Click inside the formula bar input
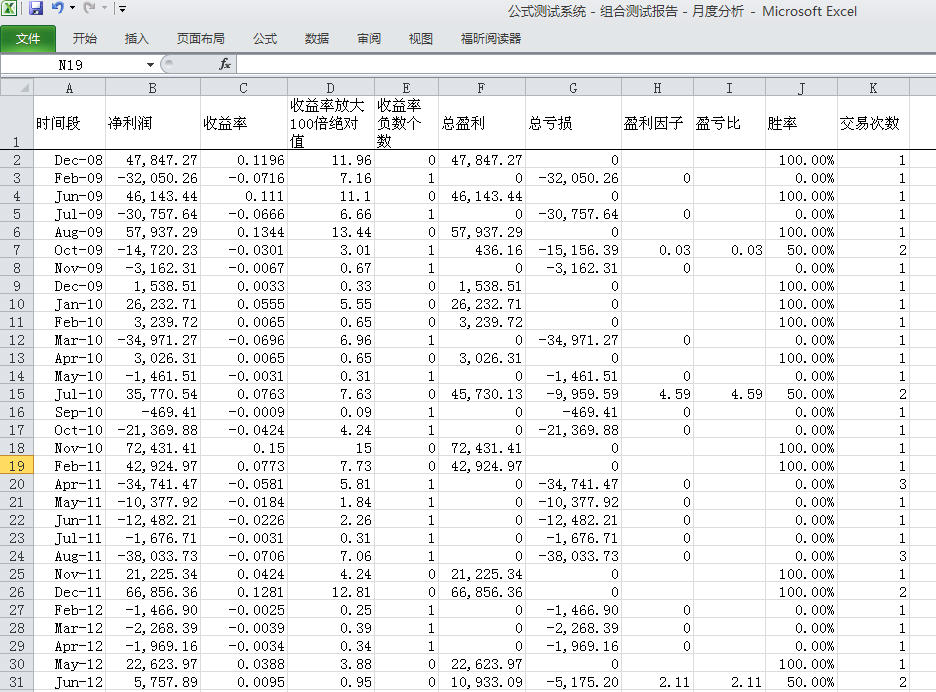 (580, 64)
